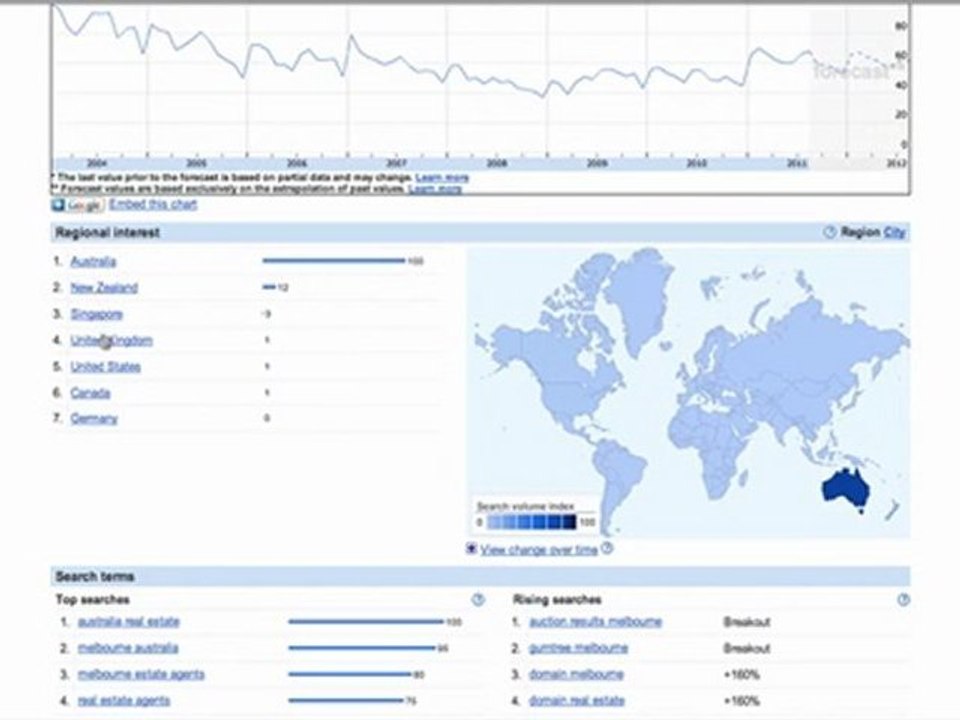The height and width of the screenshot is (720, 960).
Task: Open United Kingdom in the regional interest list
Action: point(111,340)
